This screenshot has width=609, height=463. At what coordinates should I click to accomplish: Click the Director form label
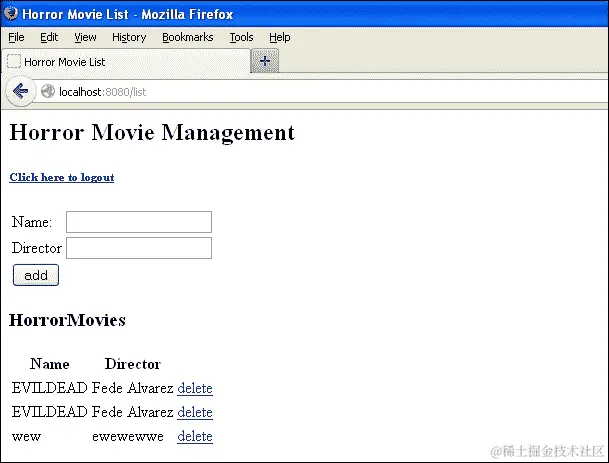37,248
